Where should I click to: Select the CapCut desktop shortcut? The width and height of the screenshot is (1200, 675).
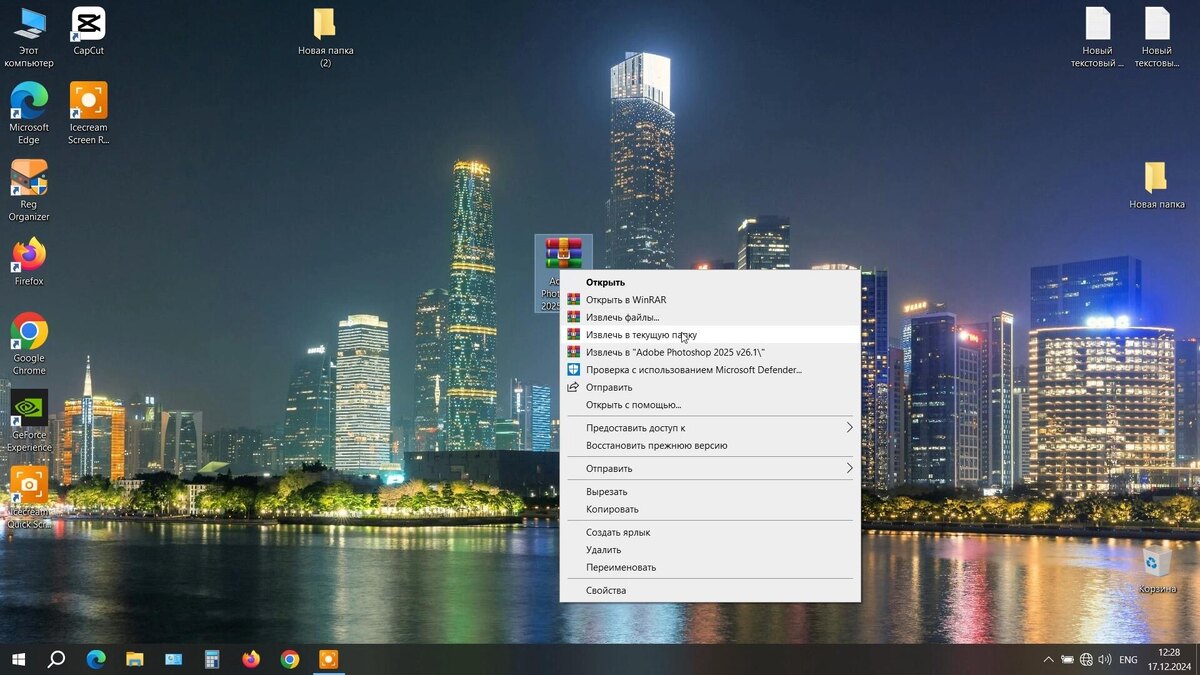(89, 31)
